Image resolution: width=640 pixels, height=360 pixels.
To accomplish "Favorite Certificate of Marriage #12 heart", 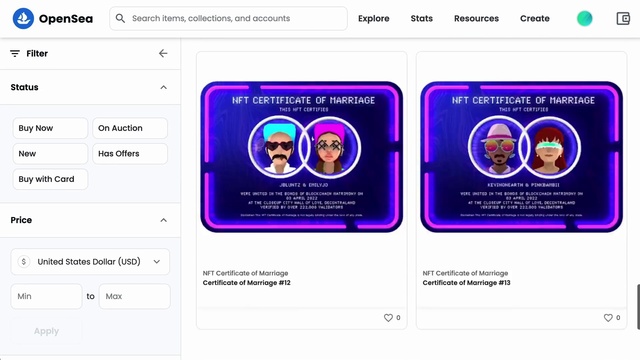I will pos(388,318).
